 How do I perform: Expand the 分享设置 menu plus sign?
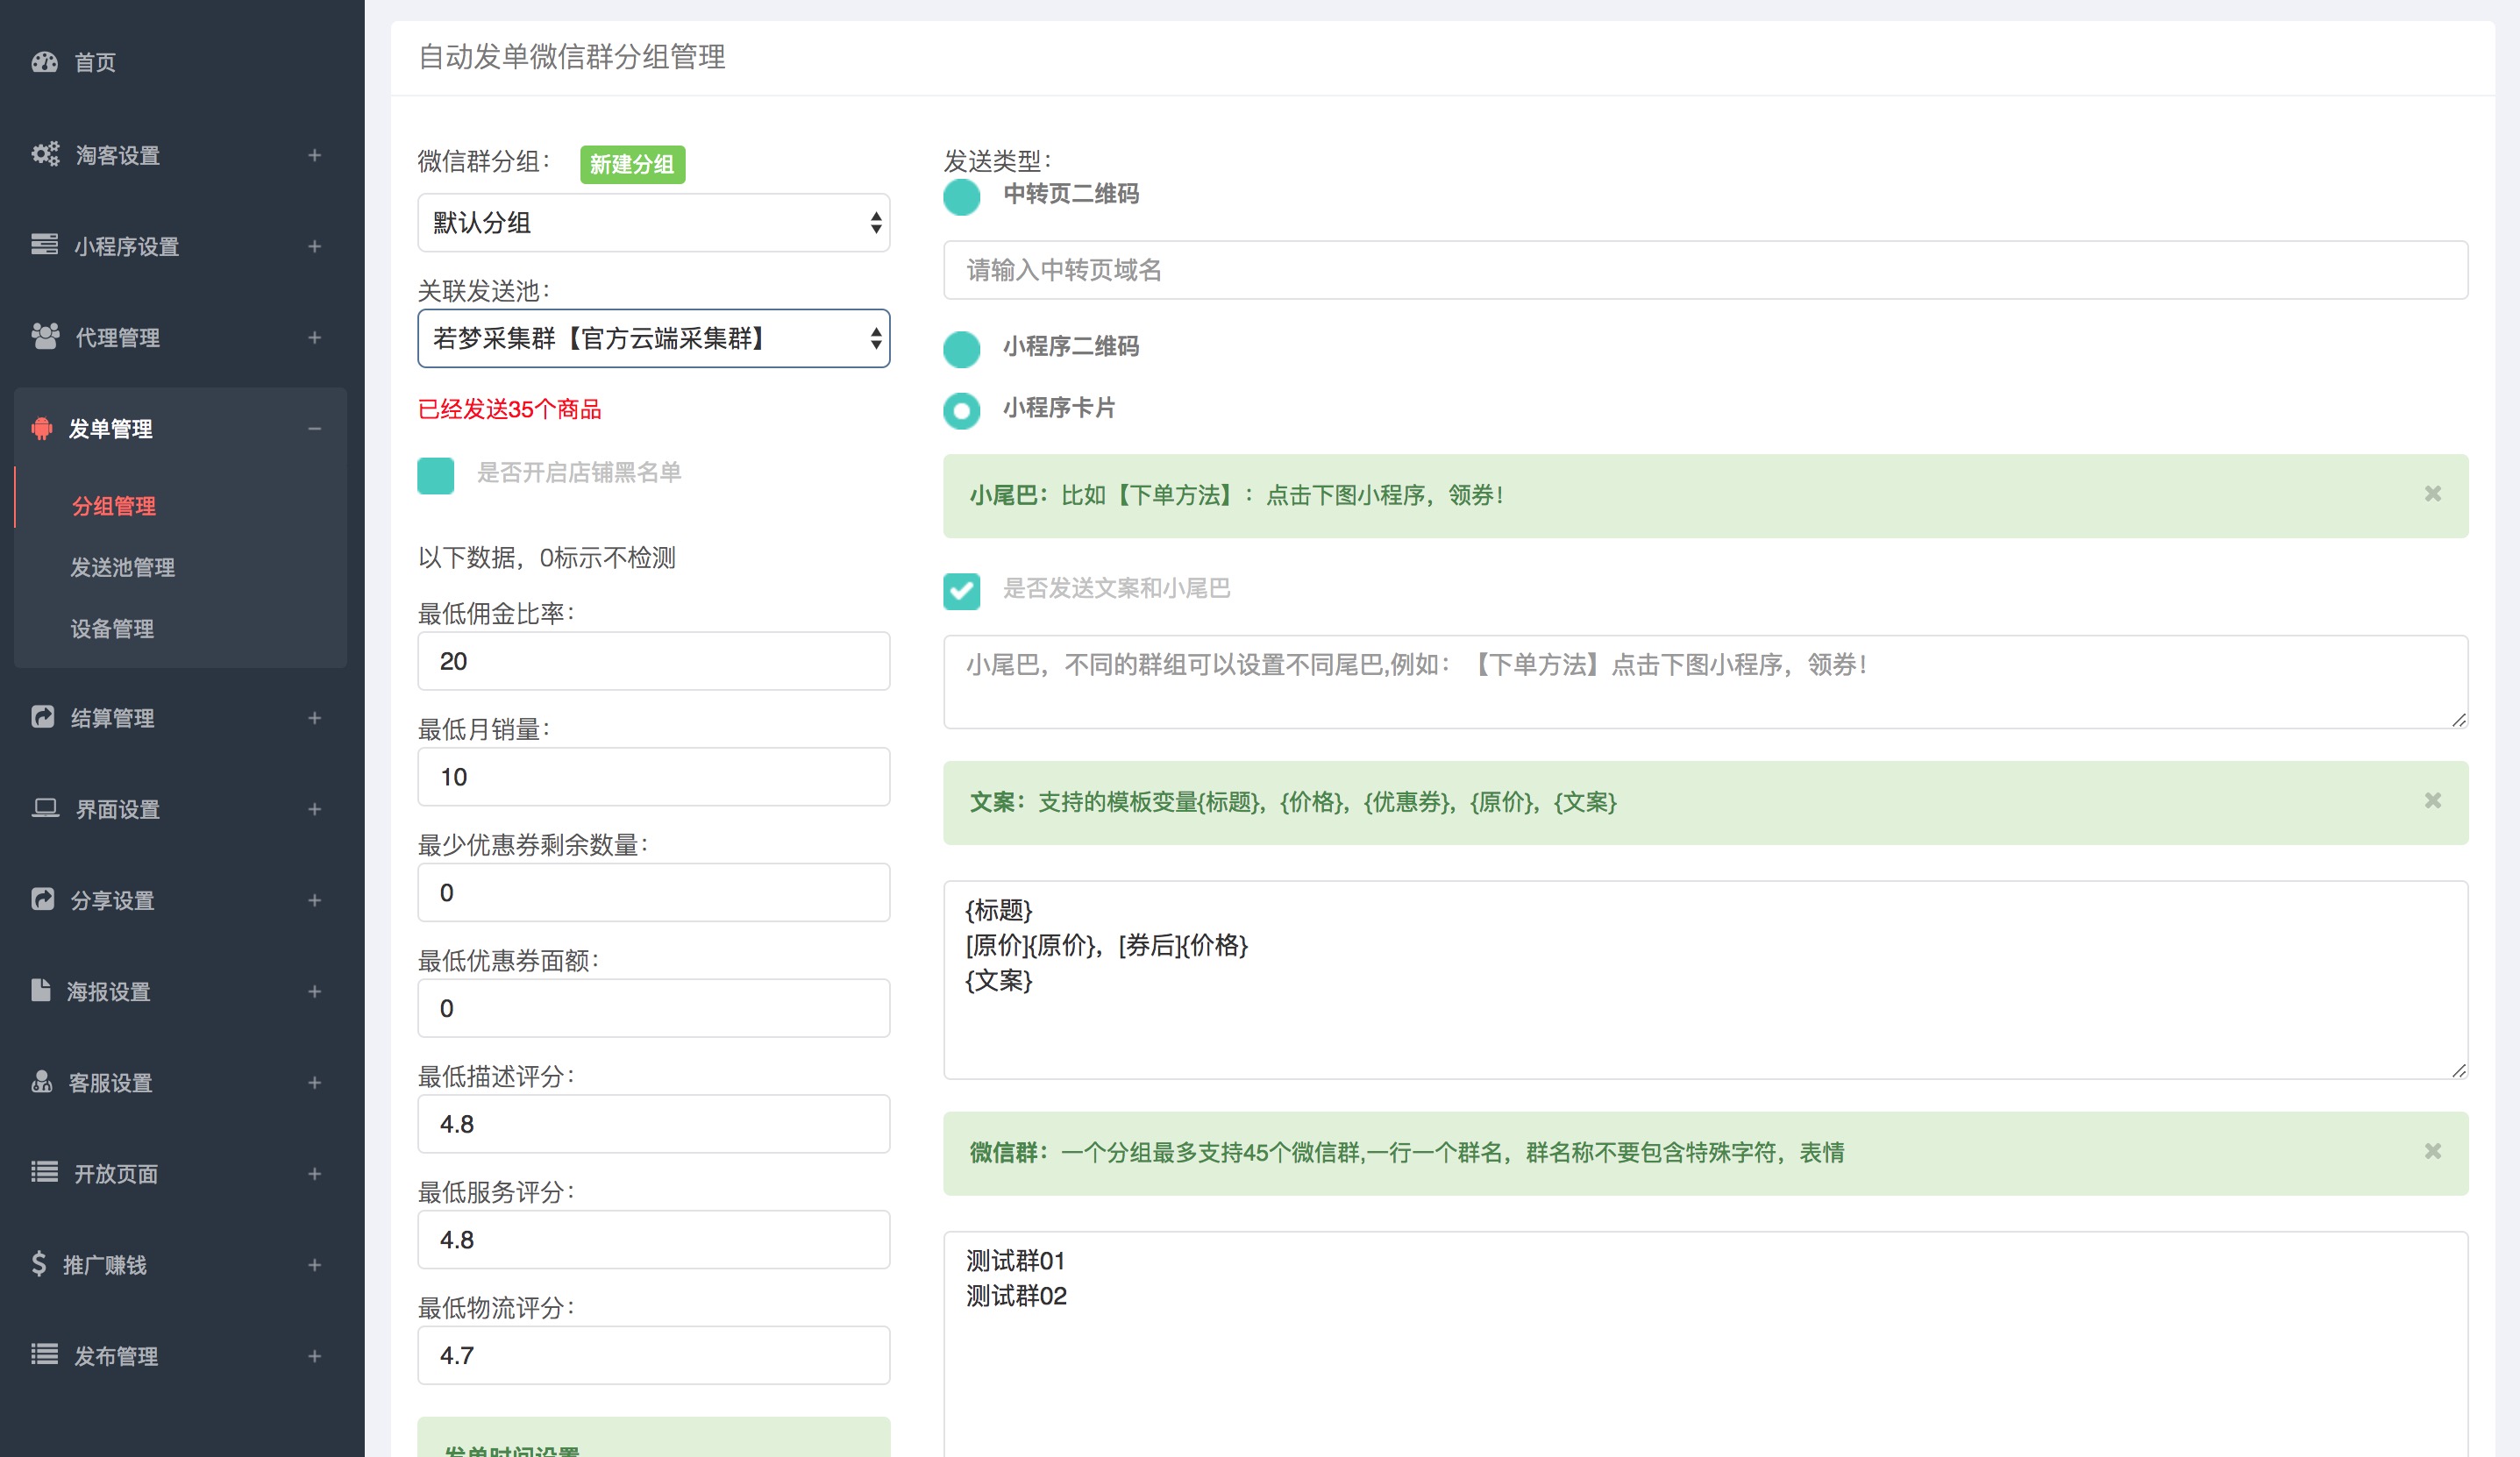tap(314, 900)
